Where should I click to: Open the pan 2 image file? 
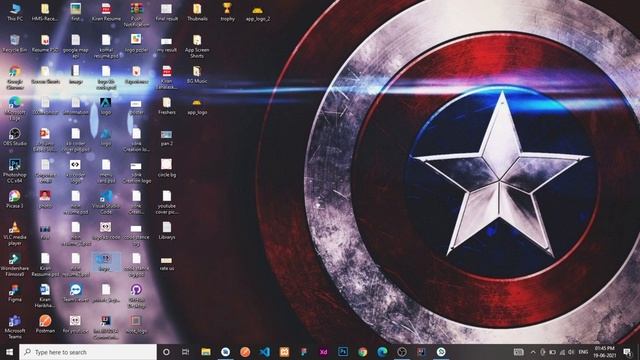tap(167, 137)
